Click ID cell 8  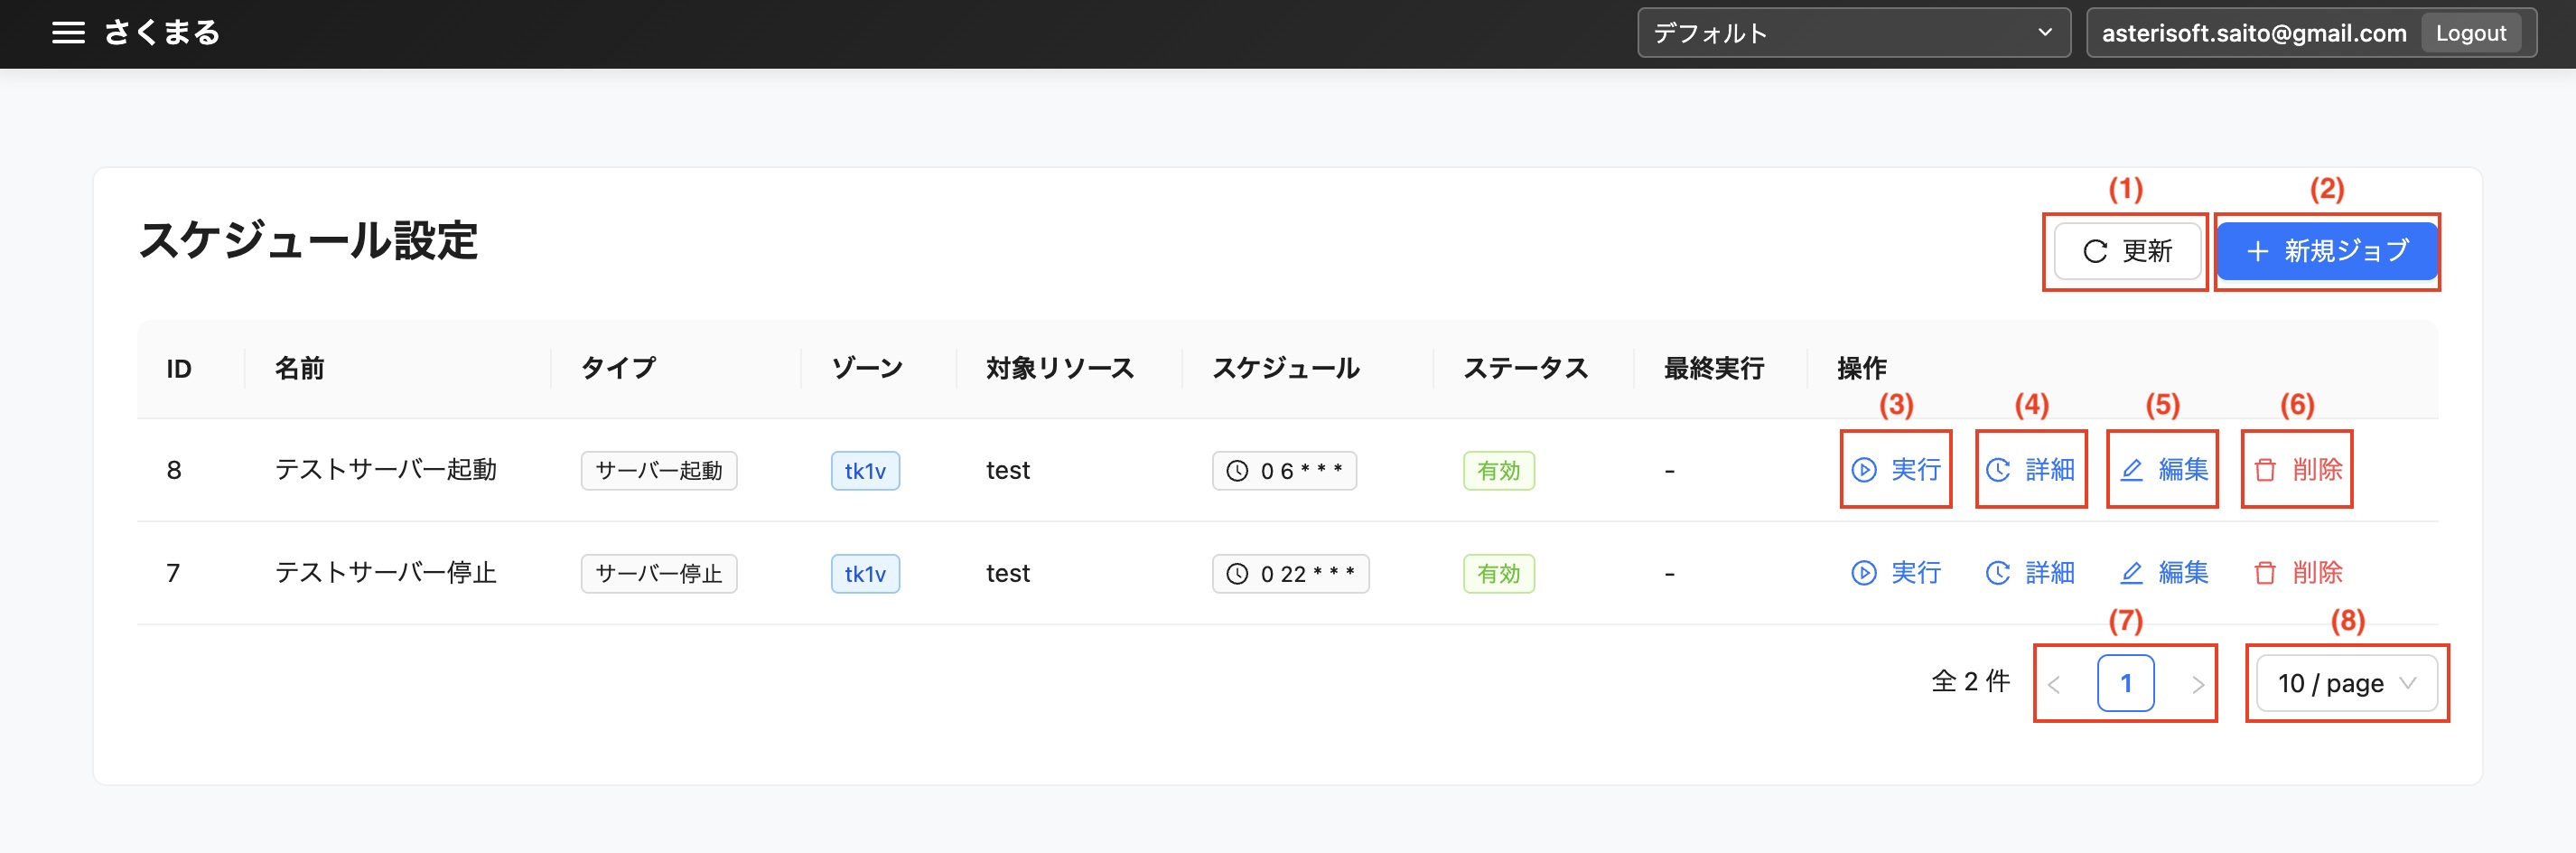tap(174, 471)
